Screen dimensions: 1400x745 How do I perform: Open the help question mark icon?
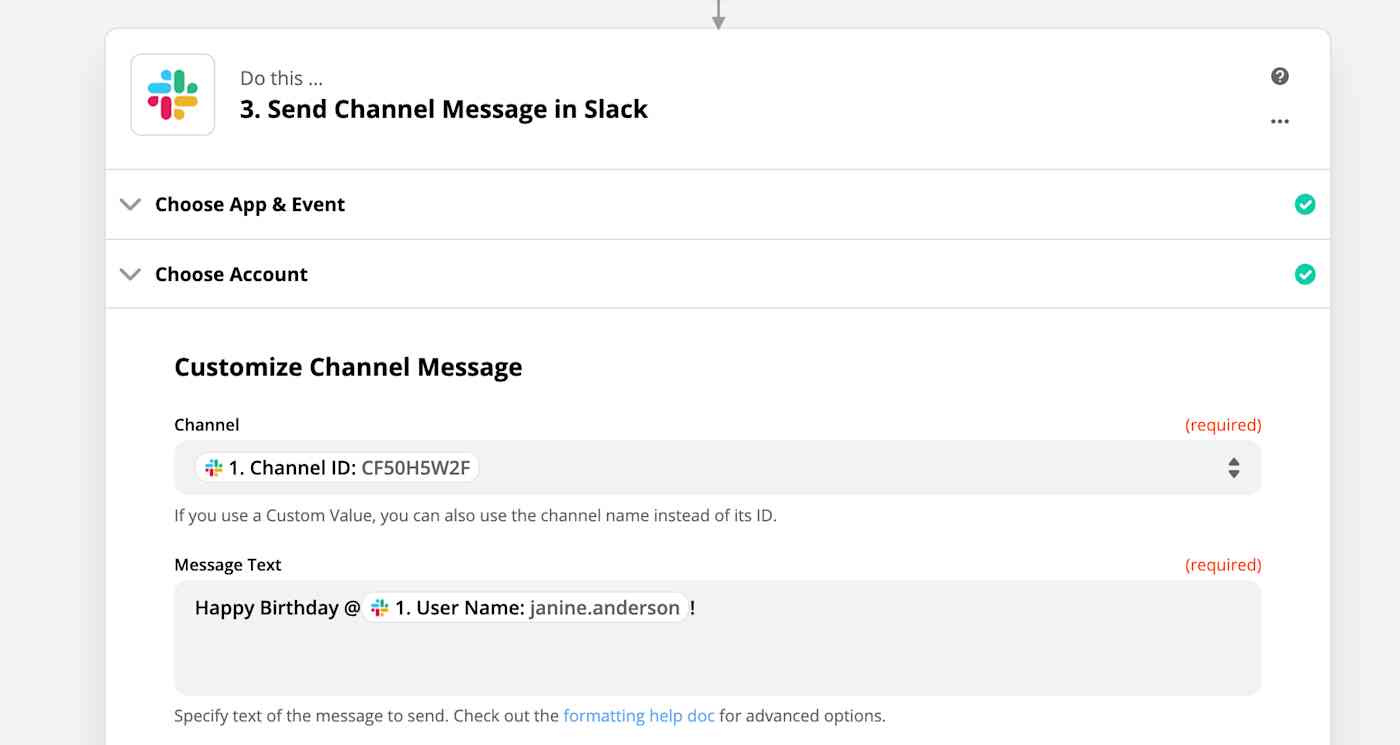pyautogui.click(x=1280, y=76)
